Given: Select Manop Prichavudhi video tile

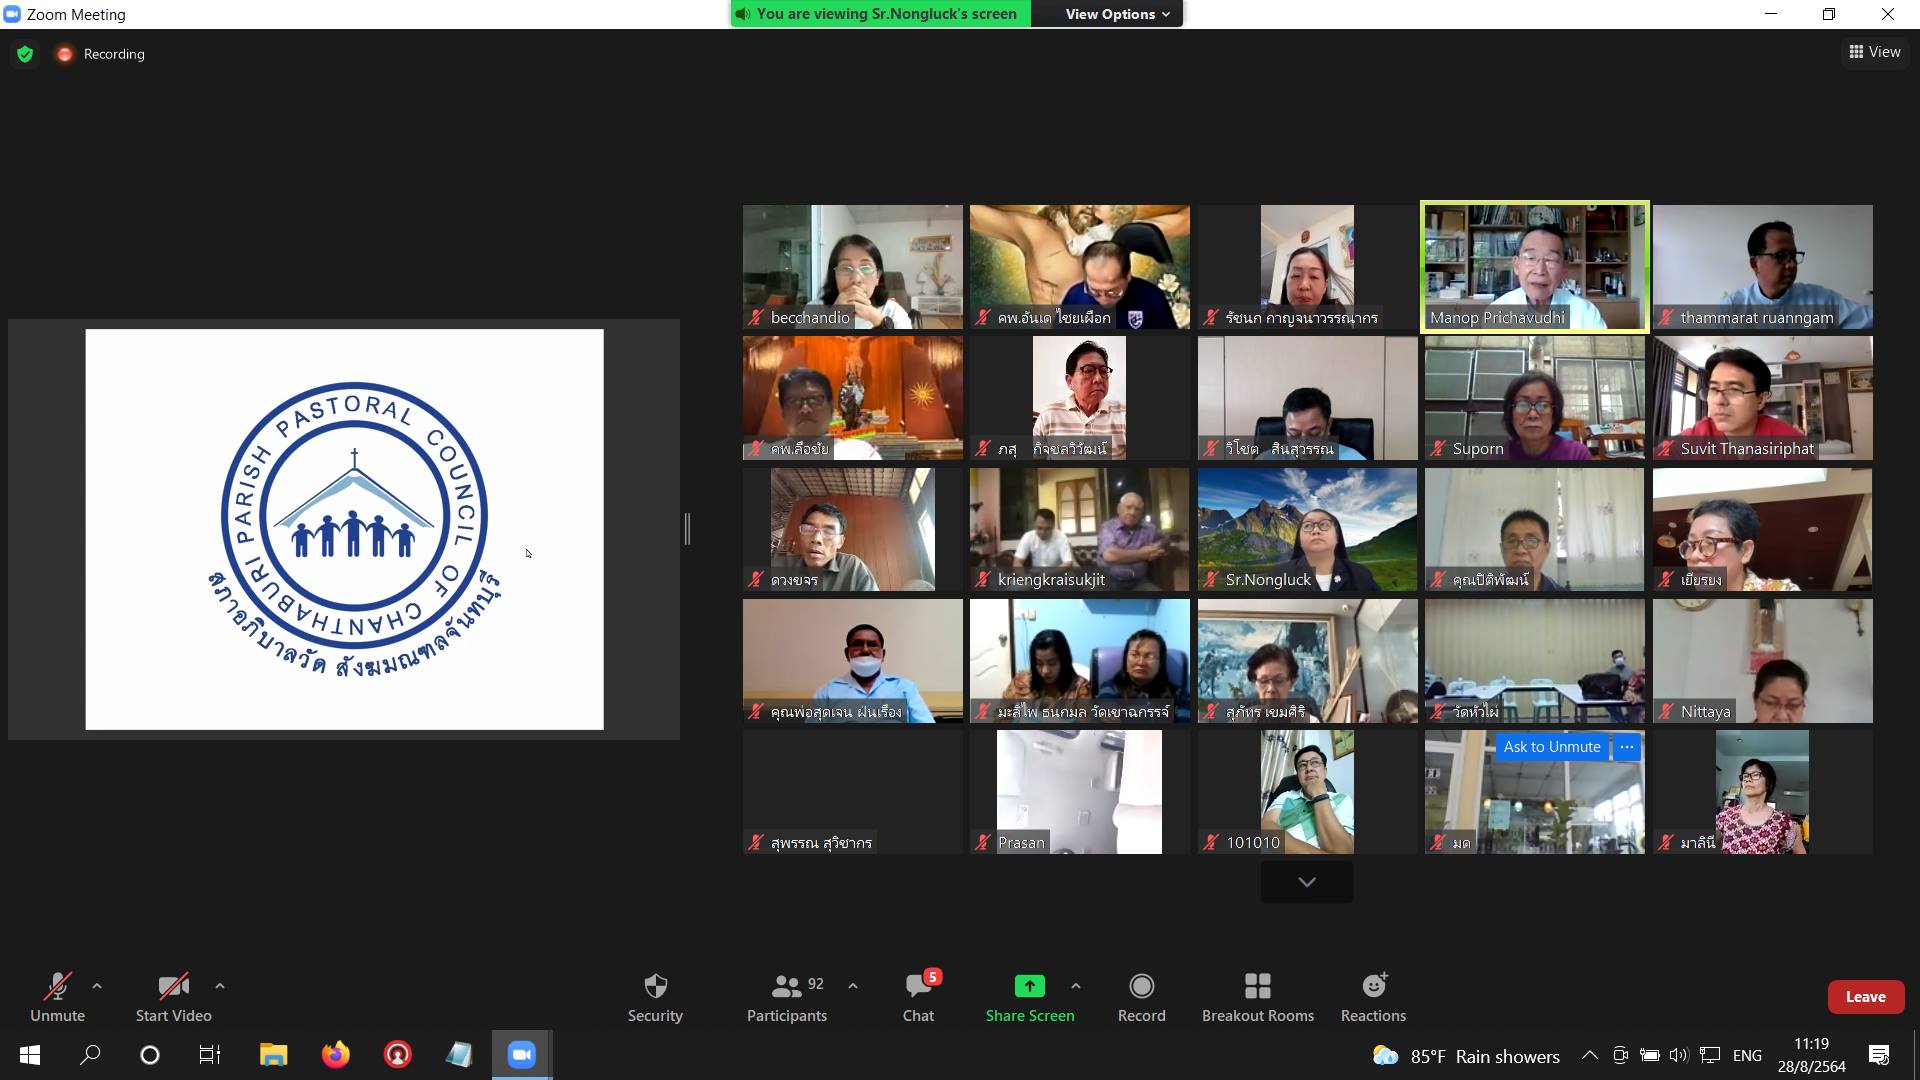Looking at the screenshot, I should tap(1534, 267).
